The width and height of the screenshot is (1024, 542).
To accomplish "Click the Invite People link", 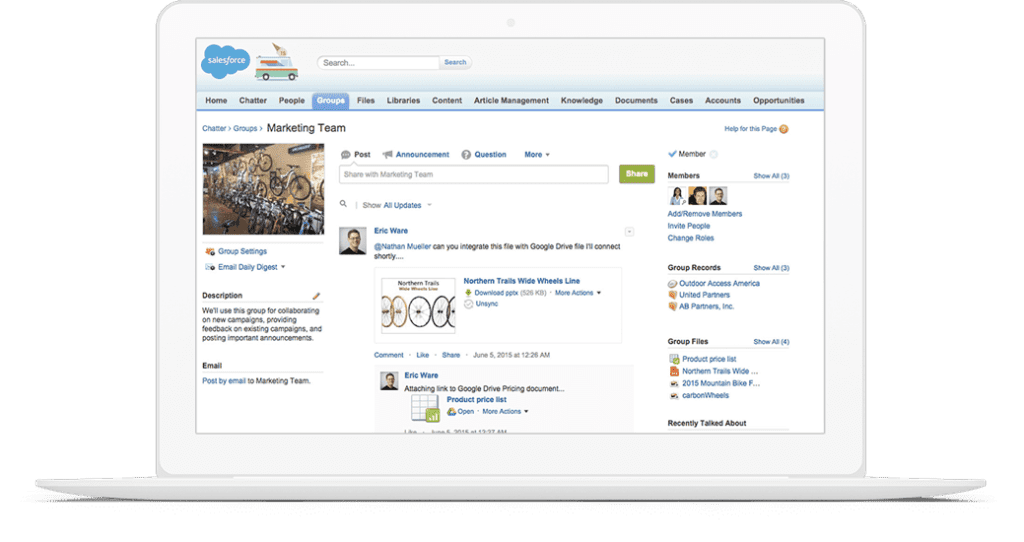I will 688,226.
